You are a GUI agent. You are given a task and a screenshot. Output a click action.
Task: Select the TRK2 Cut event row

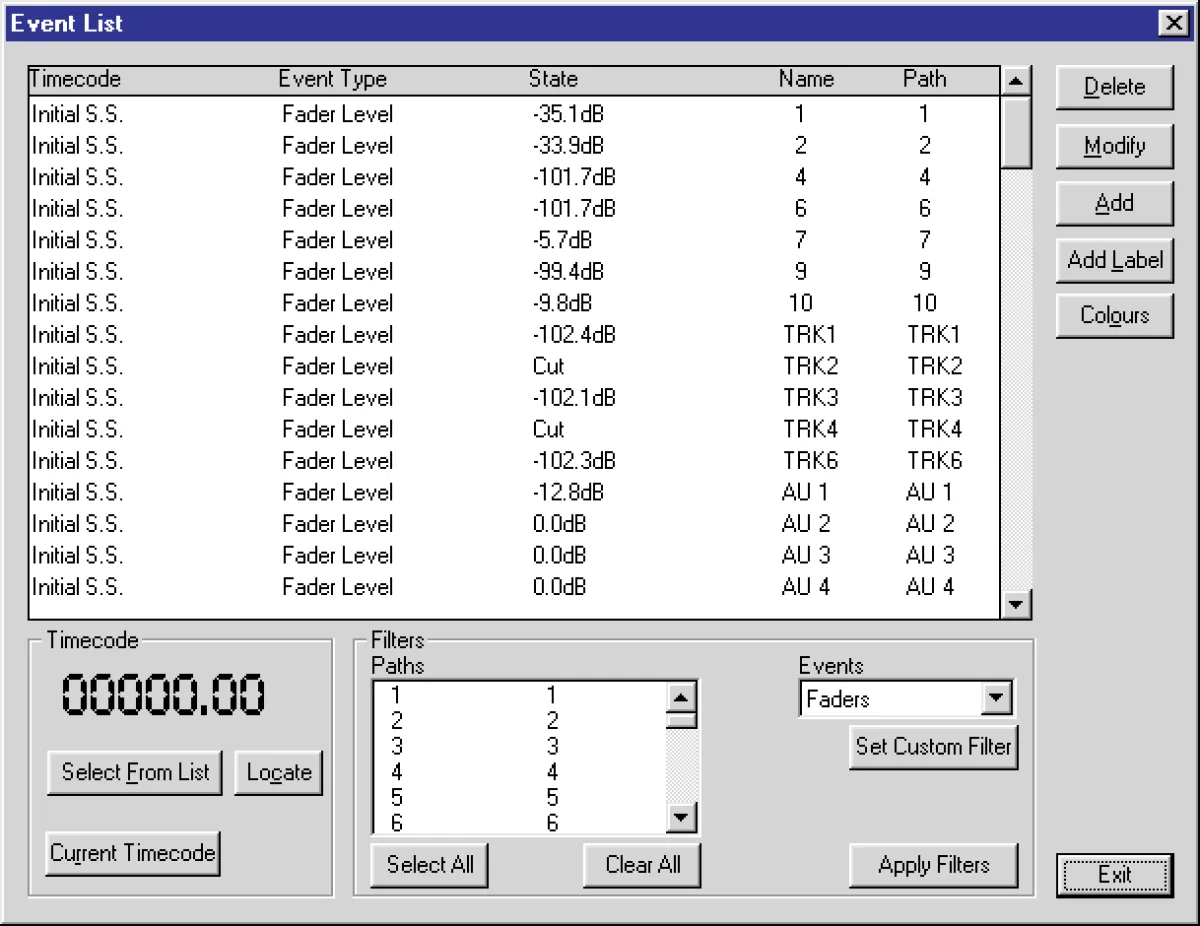point(514,366)
